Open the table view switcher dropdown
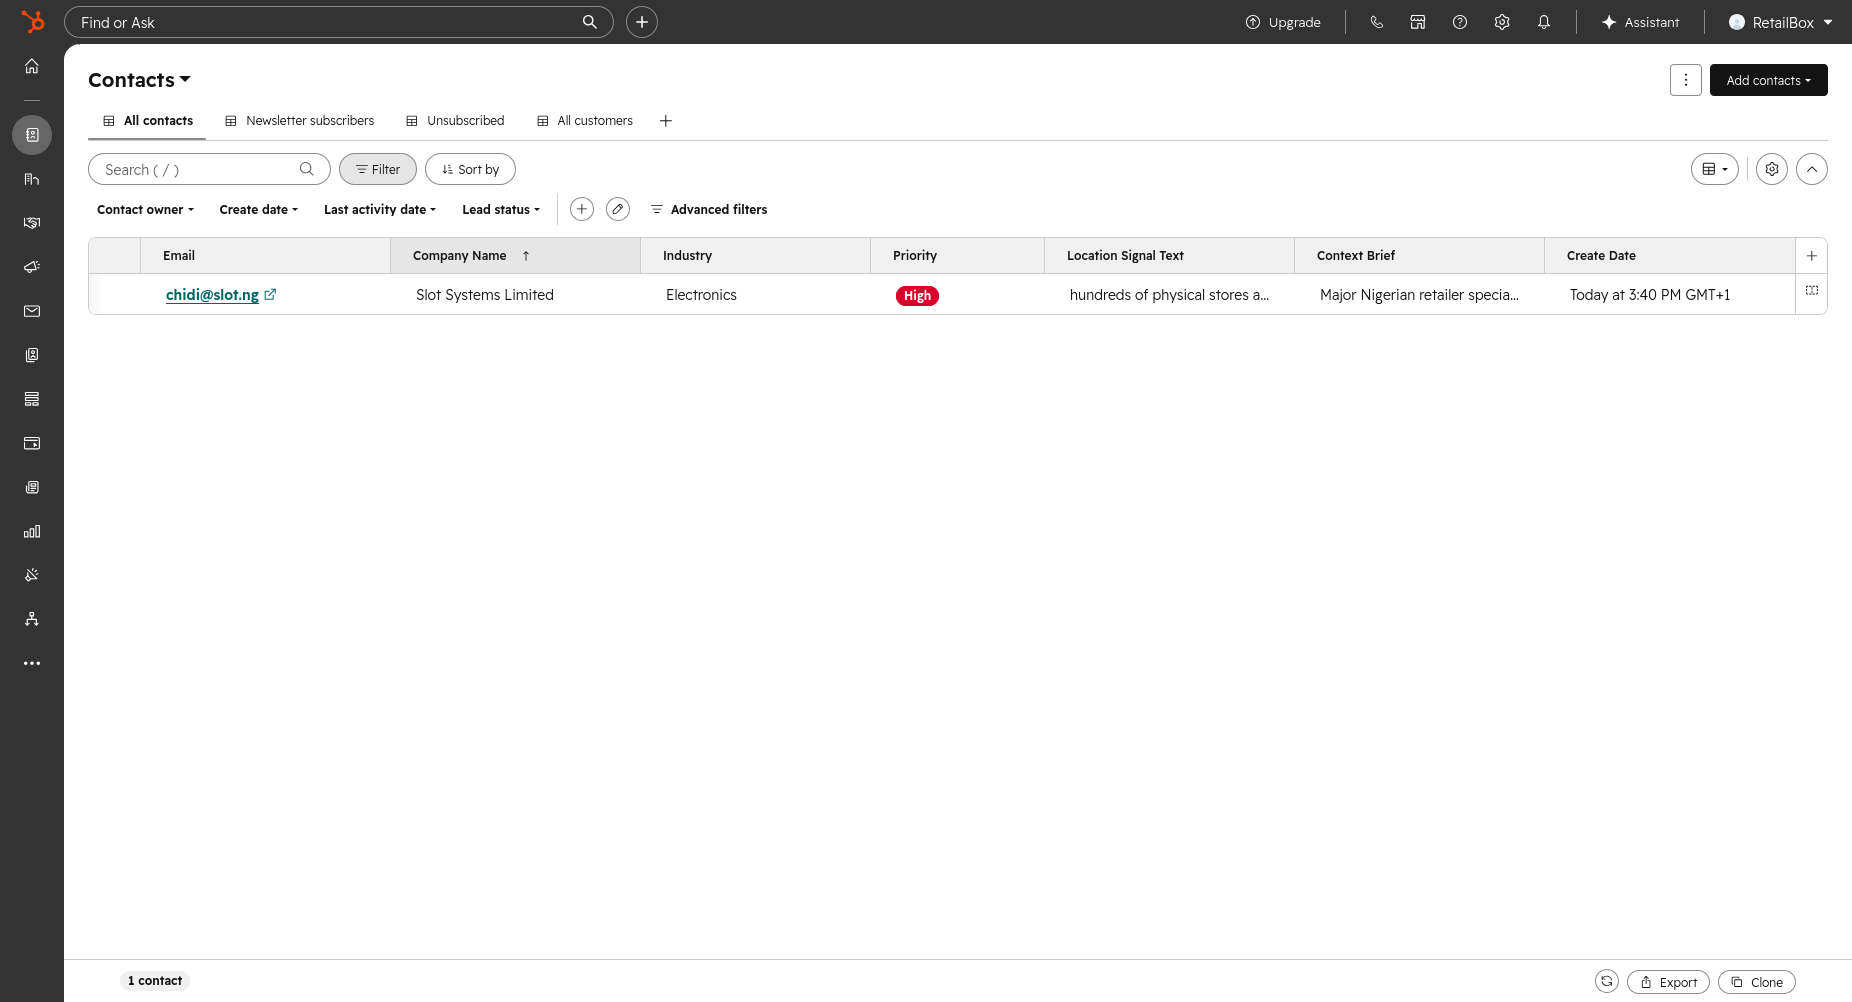Image resolution: width=1852 pixels, height=1002 pixels. click(x=1715, y=169)
